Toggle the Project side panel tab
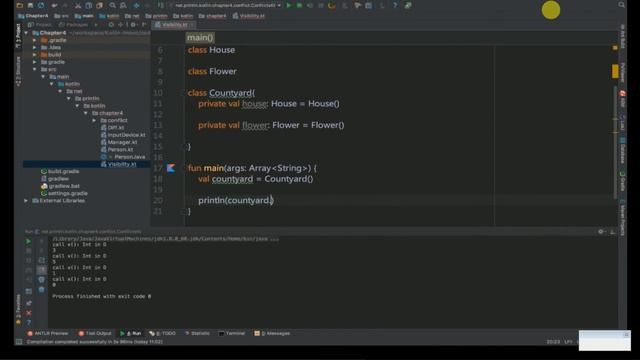The width and height of the screenshot is (640, 360). [x=18, y=36]
